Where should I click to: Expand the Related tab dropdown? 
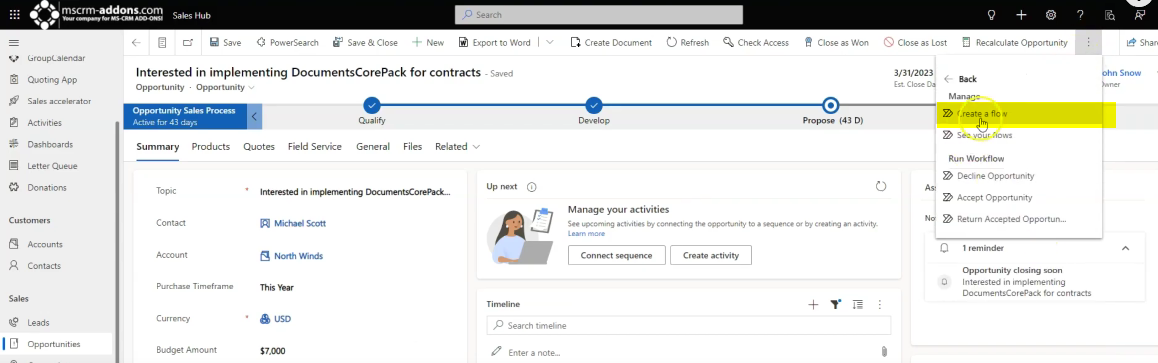pos(457,147)
